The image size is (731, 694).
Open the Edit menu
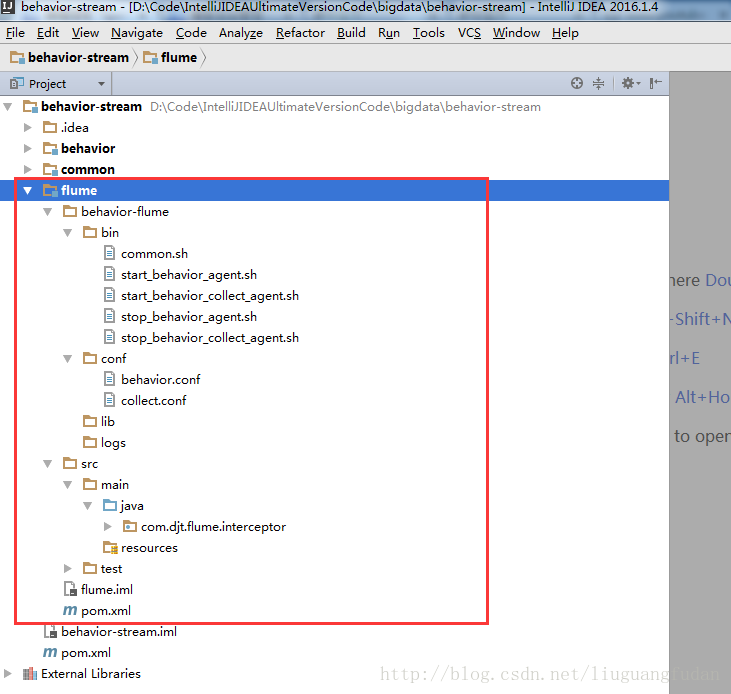point(48,33)
